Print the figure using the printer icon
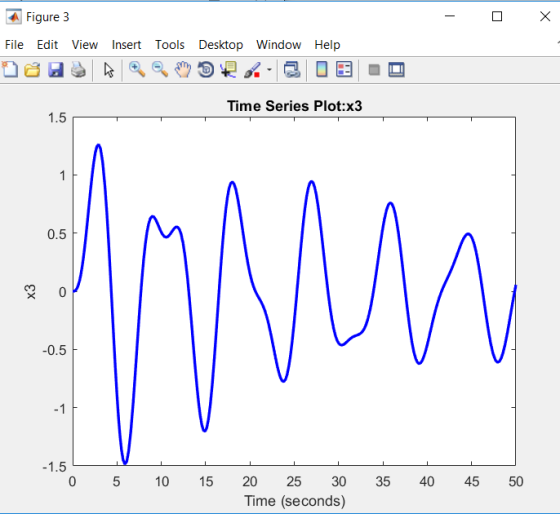Viewport: 560px width, 514px height. (78, 70)
